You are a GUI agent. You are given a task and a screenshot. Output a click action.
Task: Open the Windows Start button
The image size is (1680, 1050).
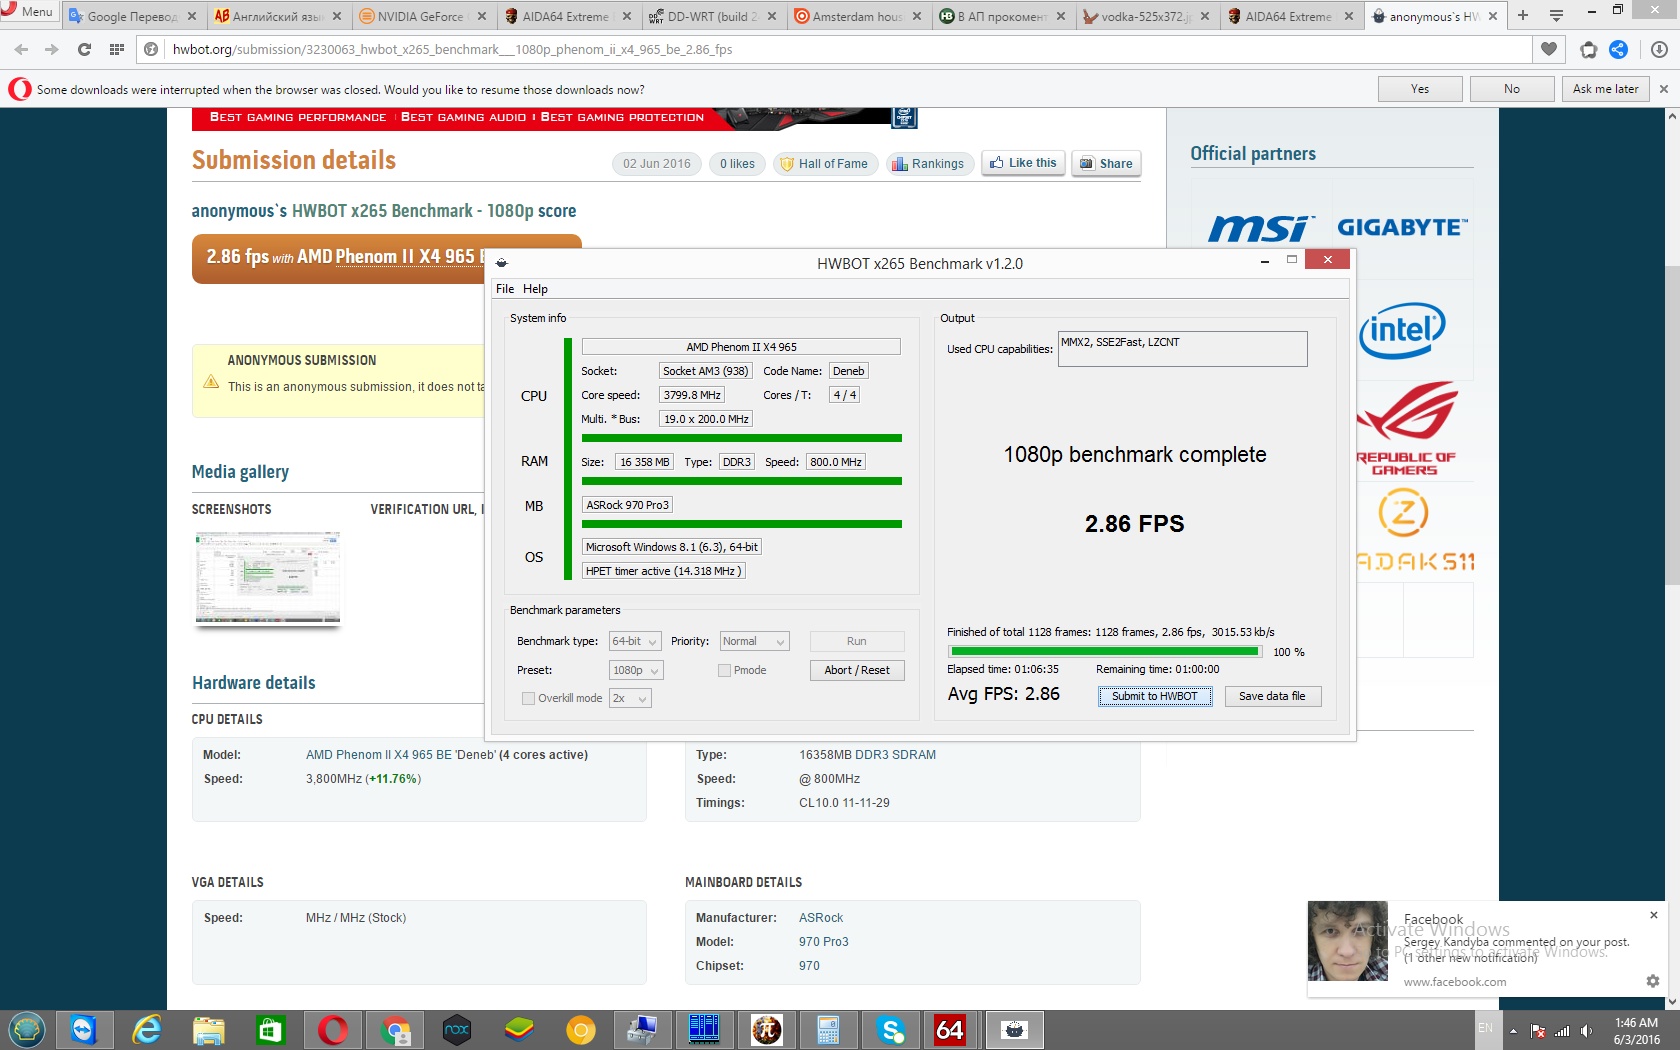coord(27,1030)
